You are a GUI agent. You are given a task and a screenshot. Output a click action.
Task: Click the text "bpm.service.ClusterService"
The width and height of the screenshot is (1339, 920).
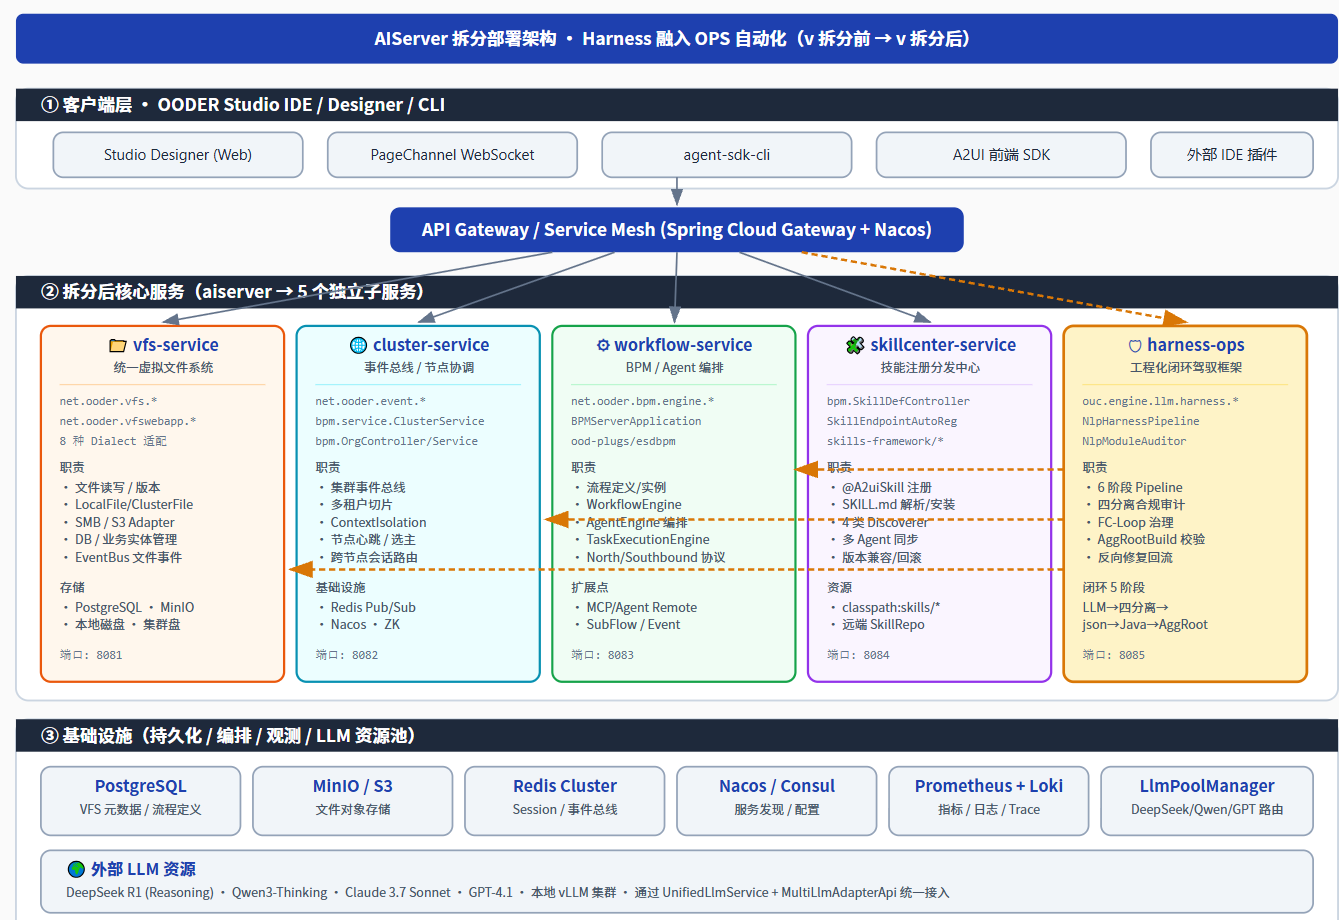[x=400, y=421]
